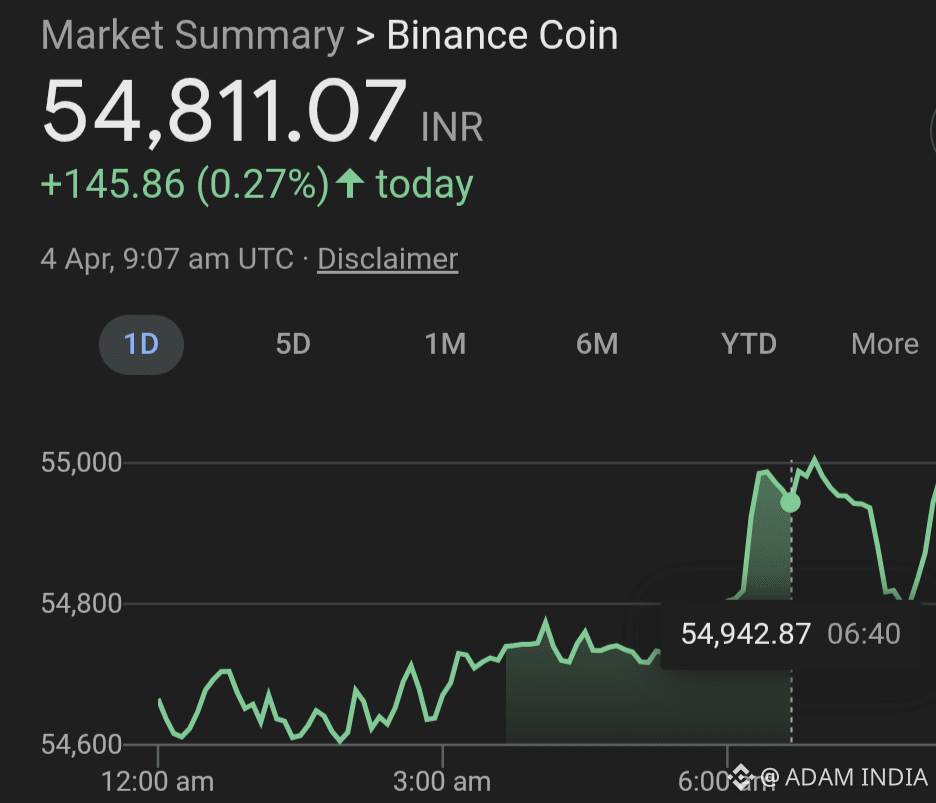Image resolution: width=936 pixels, height=803 pixels.
Task: Open the YTD chart view
Action: (749, 344)
